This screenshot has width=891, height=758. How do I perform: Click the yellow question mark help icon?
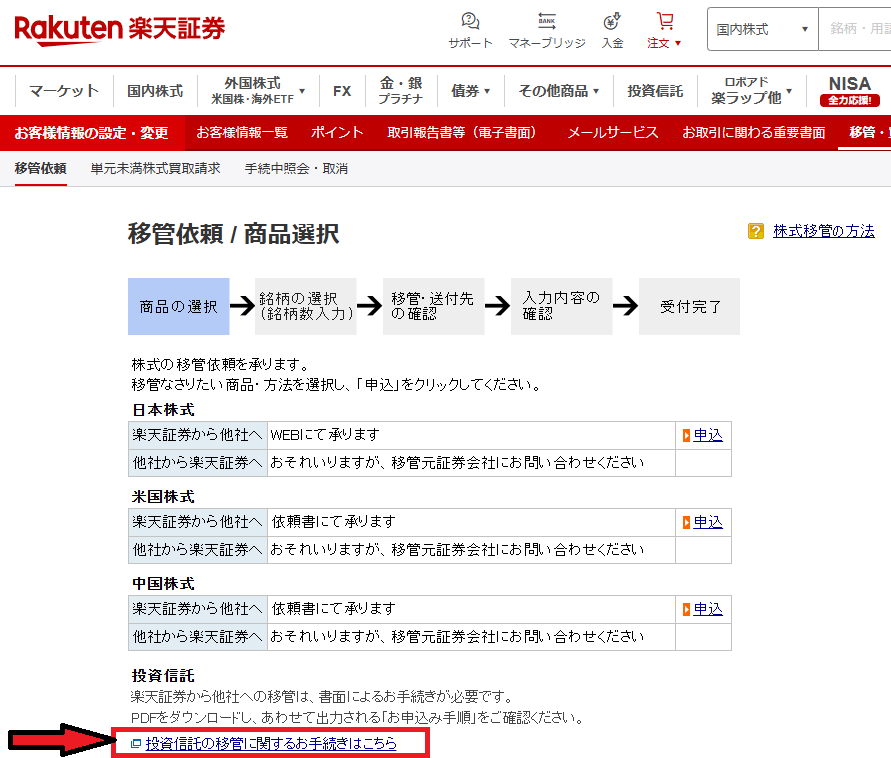pyautogui.click(x=756, y=231)
